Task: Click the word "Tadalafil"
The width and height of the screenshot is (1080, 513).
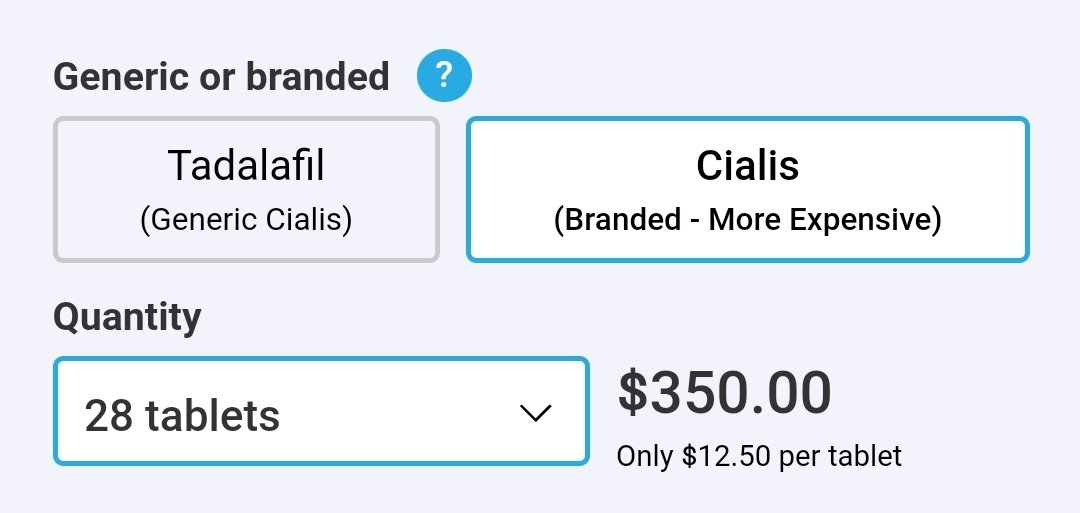Action: (x=246, y=165)
